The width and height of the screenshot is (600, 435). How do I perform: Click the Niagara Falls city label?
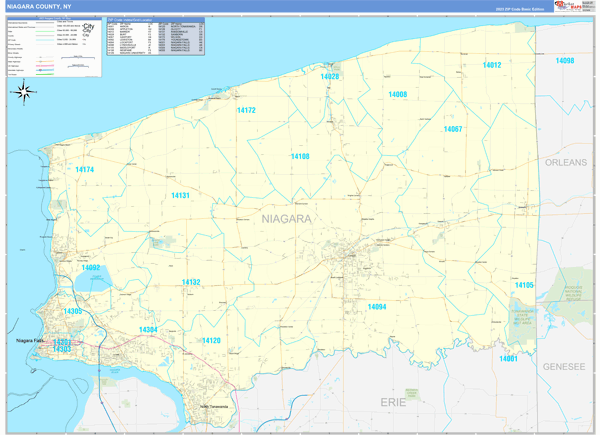click(32, 342)
